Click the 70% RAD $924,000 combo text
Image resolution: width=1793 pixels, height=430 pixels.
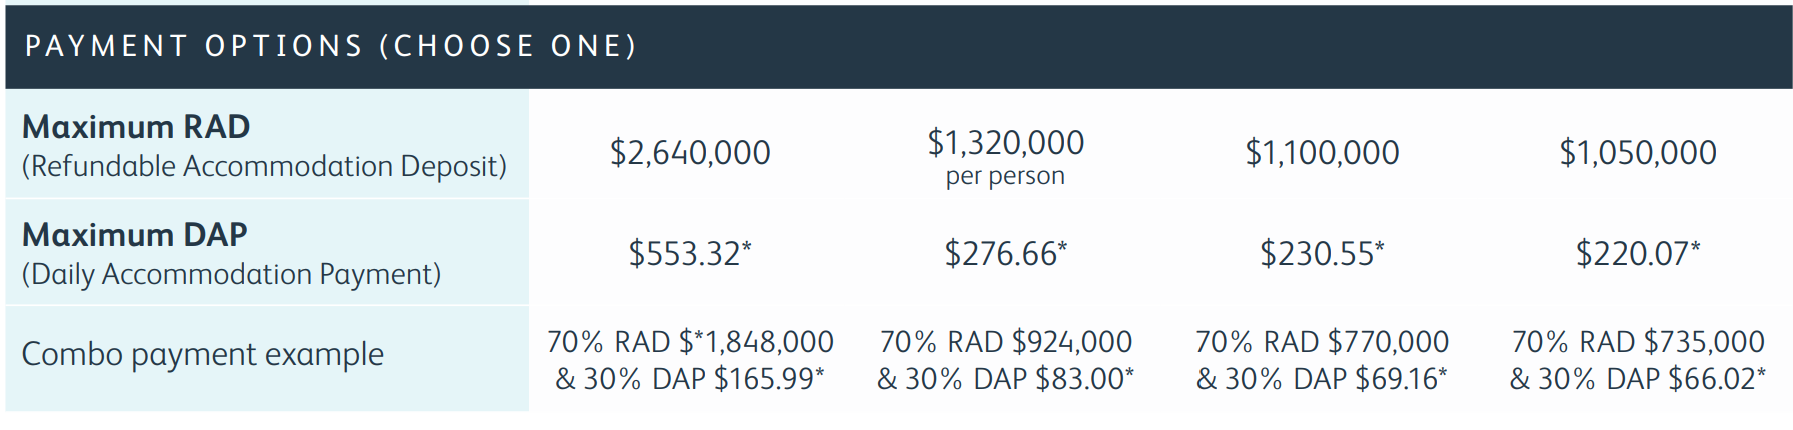1005,342
